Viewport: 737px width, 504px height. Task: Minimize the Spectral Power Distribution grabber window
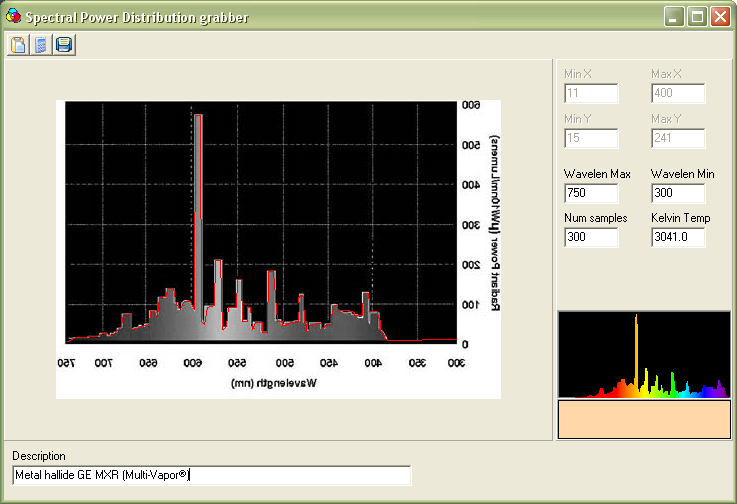pos(674,17)
